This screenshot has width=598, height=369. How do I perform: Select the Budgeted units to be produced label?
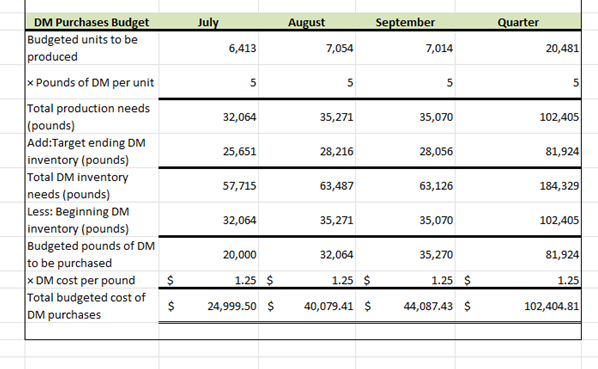coord(92,48)
